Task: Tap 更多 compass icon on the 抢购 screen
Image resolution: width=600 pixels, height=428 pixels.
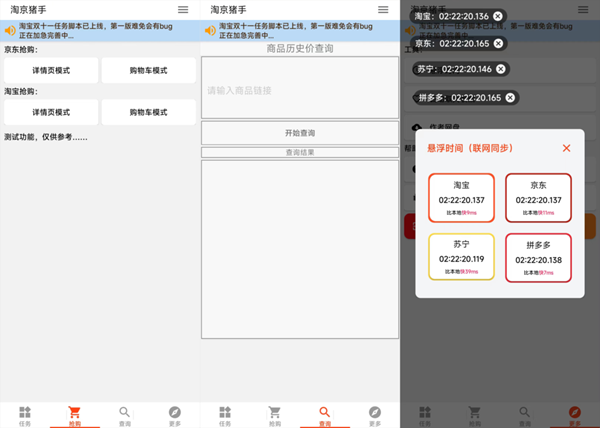Action: 174,412
